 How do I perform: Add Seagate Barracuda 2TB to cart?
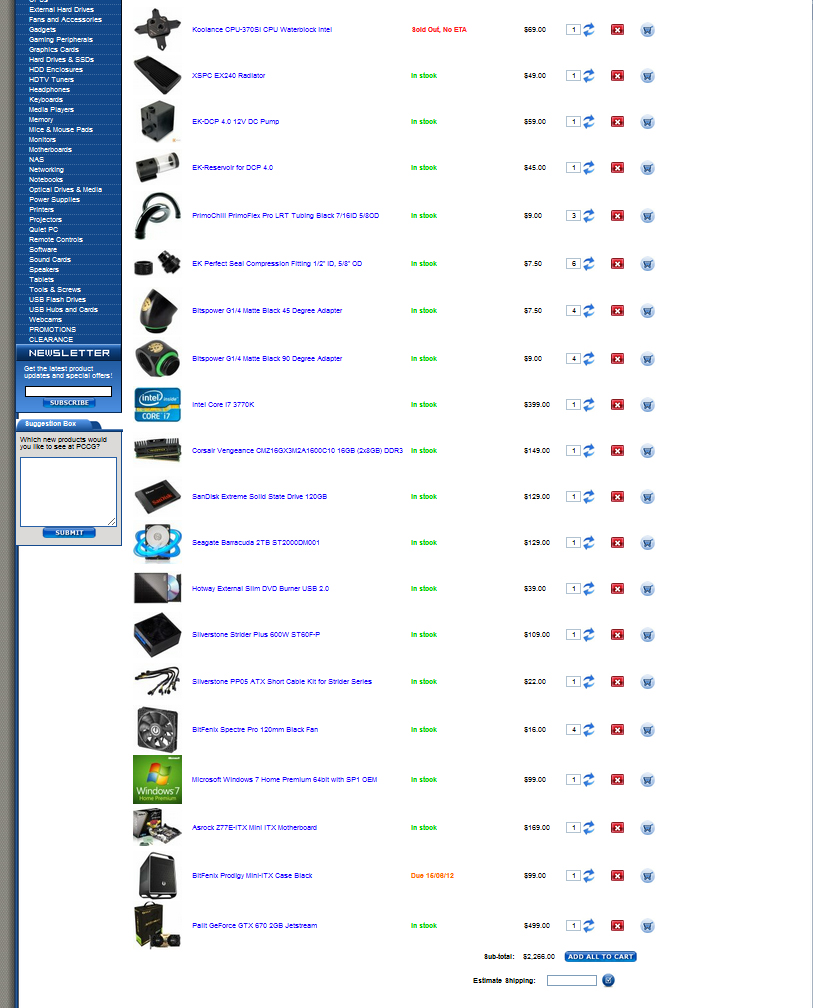[647, 543]
